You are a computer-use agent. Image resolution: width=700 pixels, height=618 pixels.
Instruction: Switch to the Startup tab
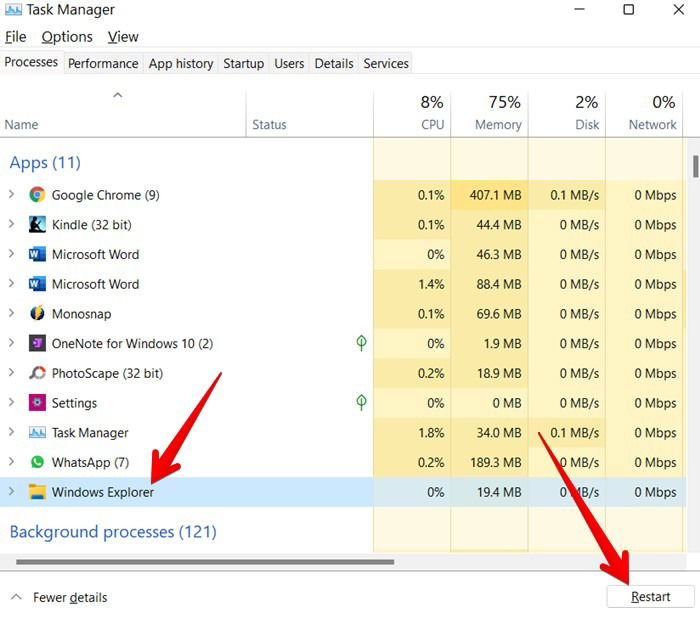tap(243, 63)
